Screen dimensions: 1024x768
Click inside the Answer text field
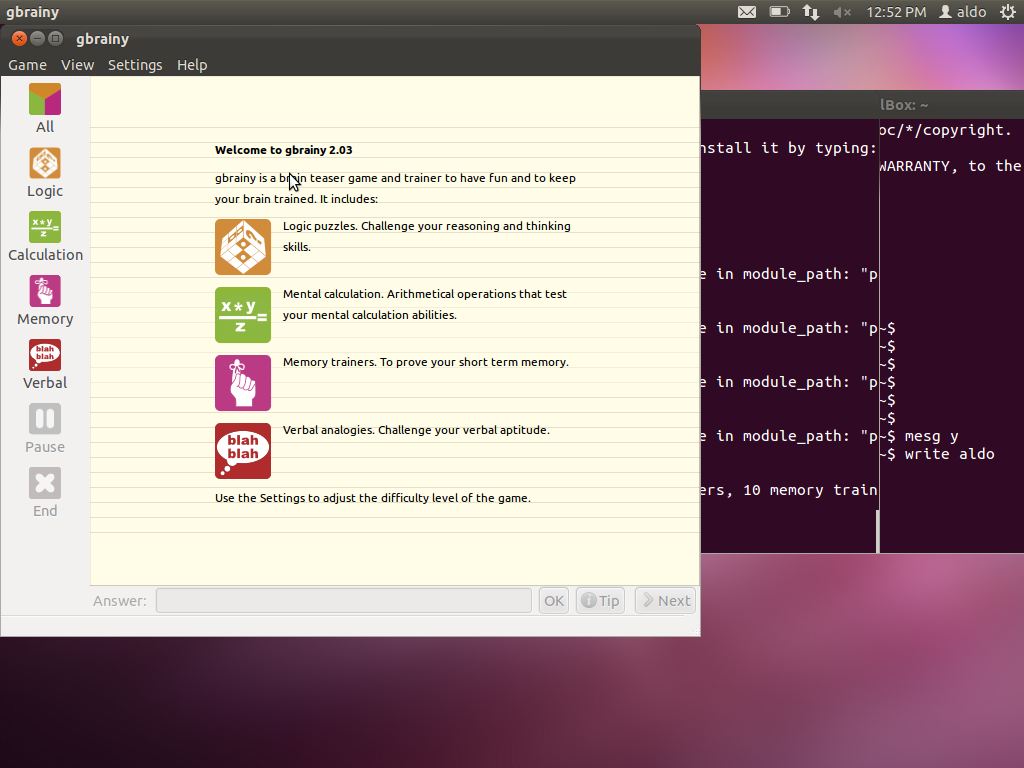click(343, 600)
